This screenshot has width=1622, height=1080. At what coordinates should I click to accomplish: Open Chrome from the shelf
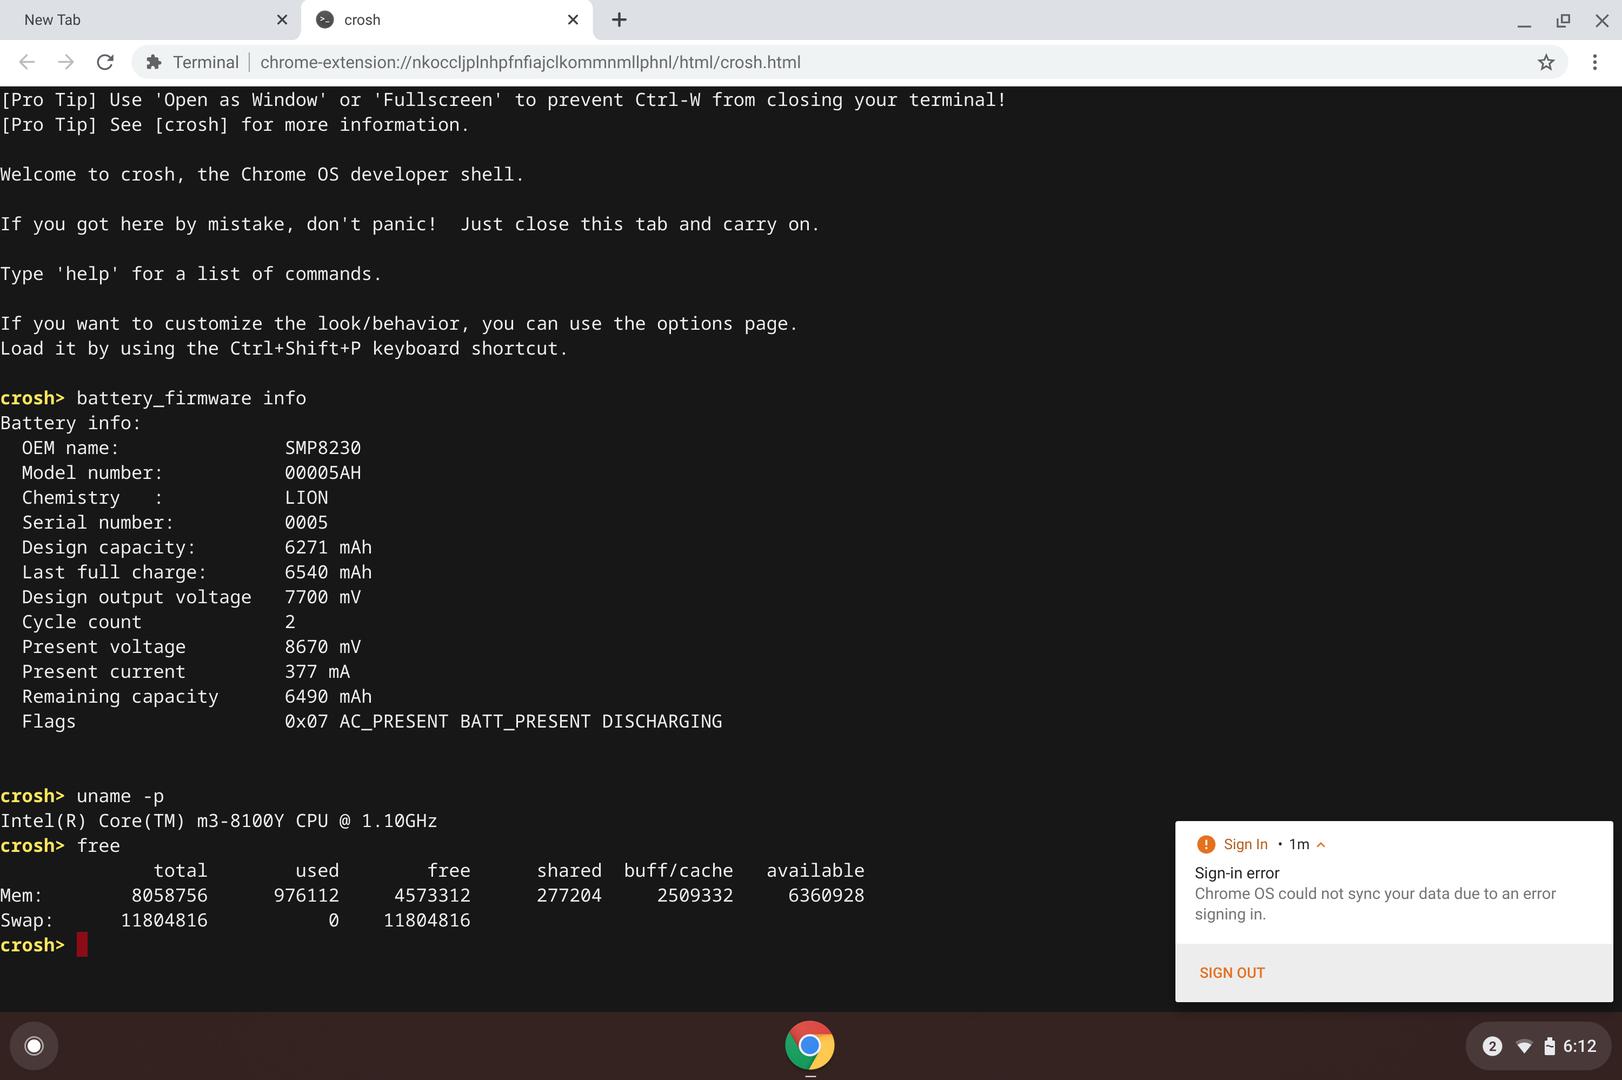pos(810,1046)
